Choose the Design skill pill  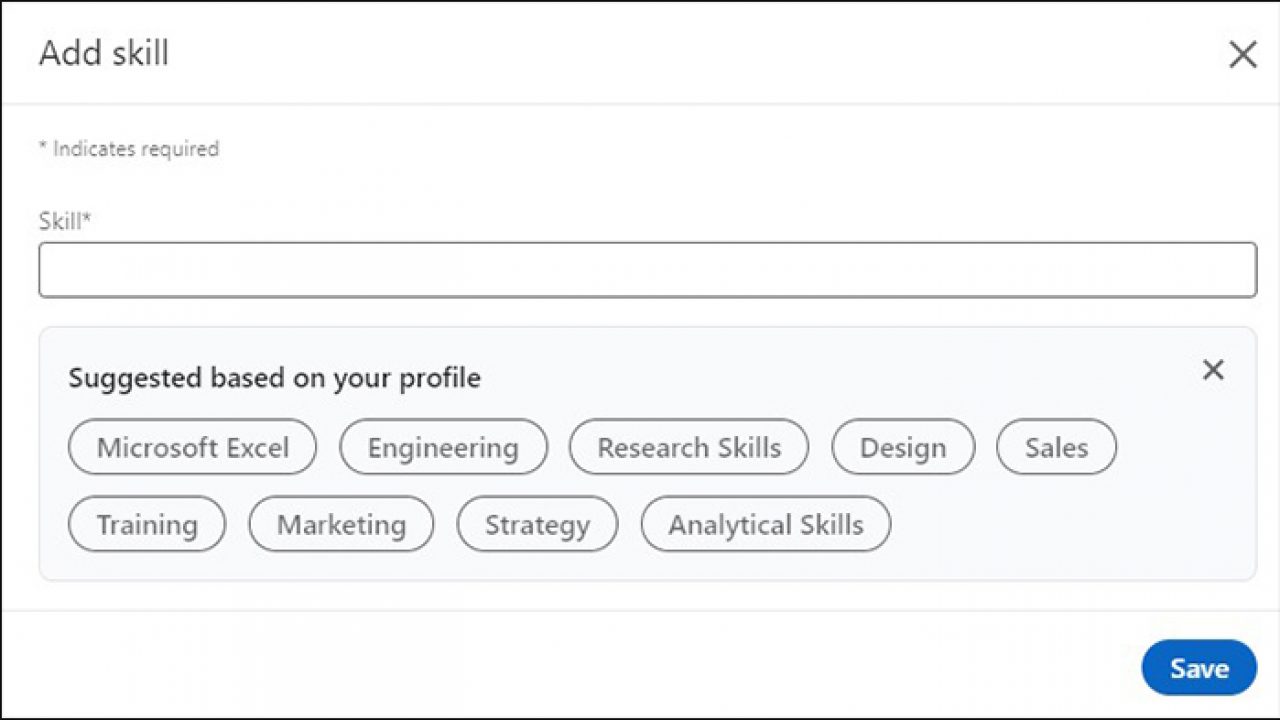pyautogui.click(x=903, y=447)
